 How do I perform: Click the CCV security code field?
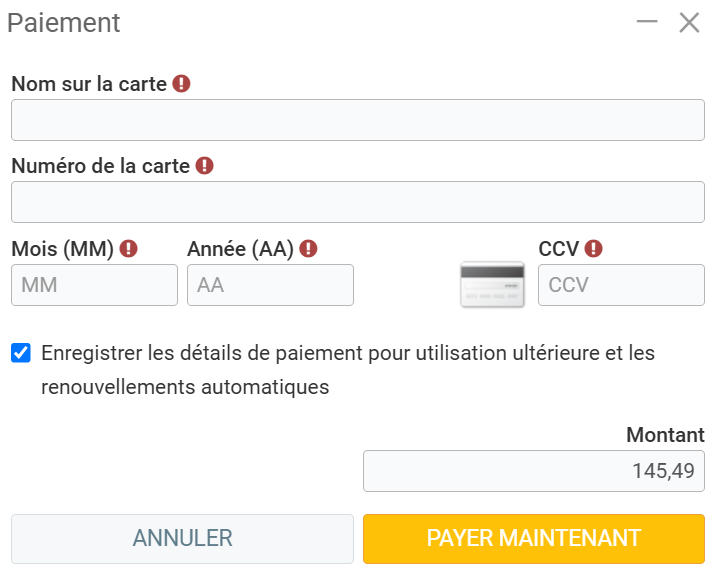click(x=621, y=285)
